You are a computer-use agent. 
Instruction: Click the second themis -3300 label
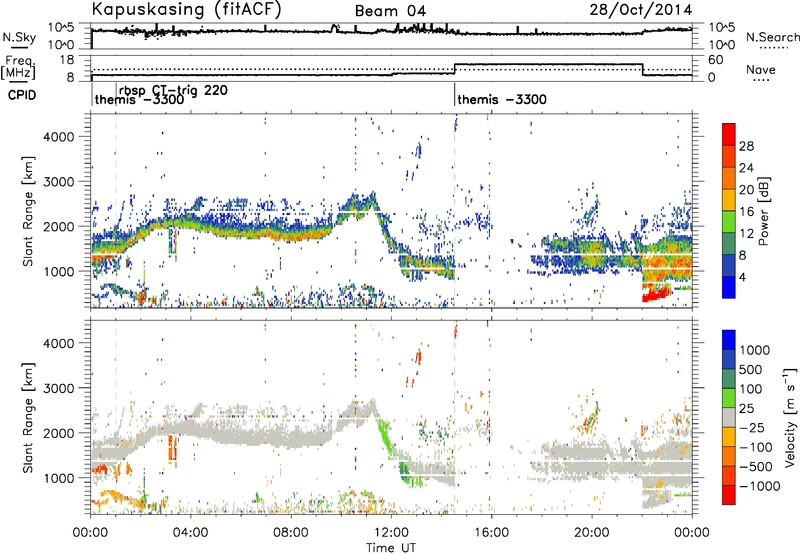(502, 99)
